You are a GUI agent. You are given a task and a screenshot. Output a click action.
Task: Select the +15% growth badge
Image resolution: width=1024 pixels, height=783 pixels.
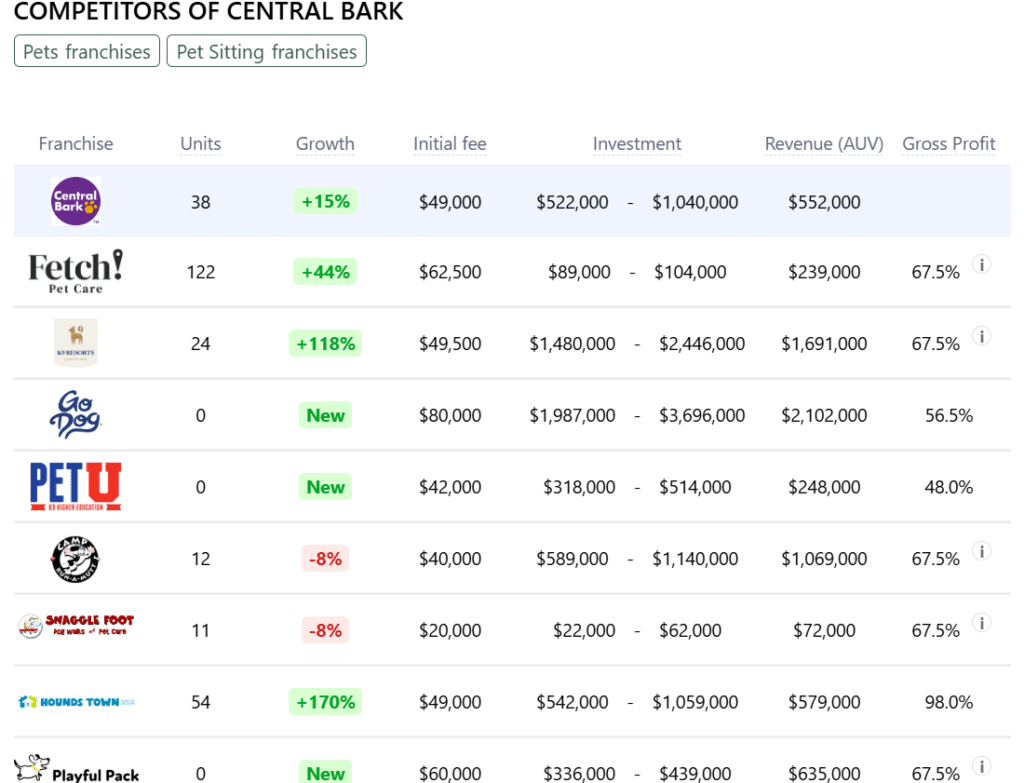[325, 201]
